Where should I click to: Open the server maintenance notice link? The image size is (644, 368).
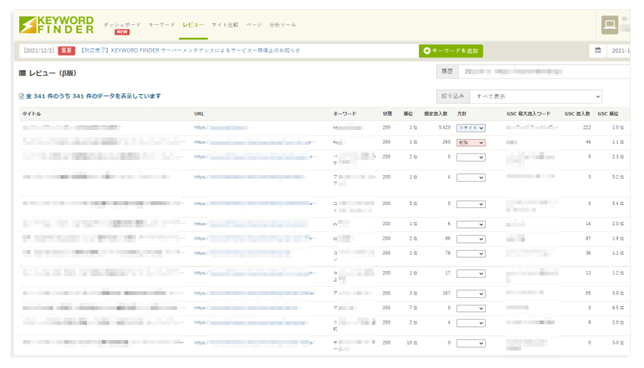pyautogui.click(x=190, y=51)
